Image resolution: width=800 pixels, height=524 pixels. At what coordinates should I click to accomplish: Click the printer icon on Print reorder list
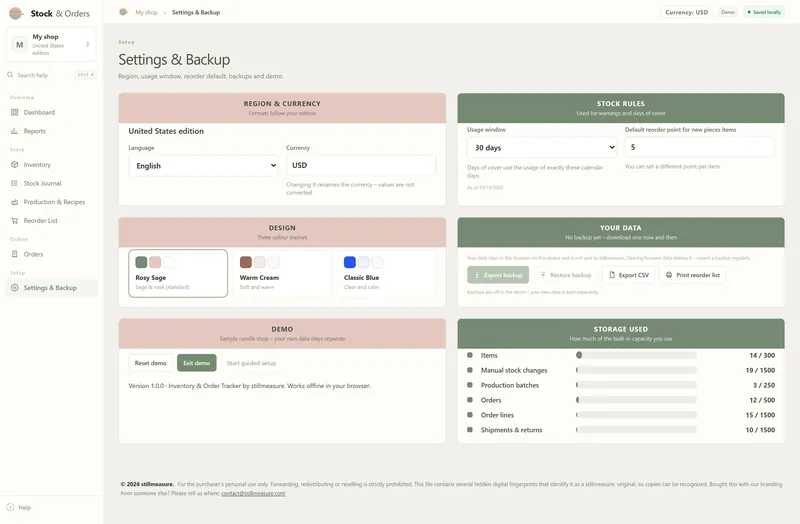[669, 275]
